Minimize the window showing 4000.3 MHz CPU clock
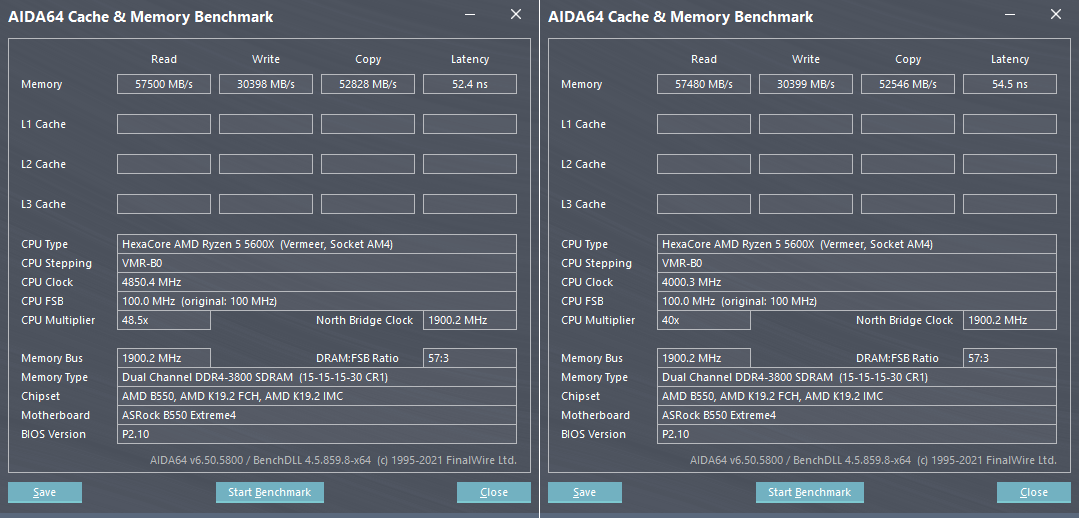Screen dimensions: 1079x518 coord(1010,15)
